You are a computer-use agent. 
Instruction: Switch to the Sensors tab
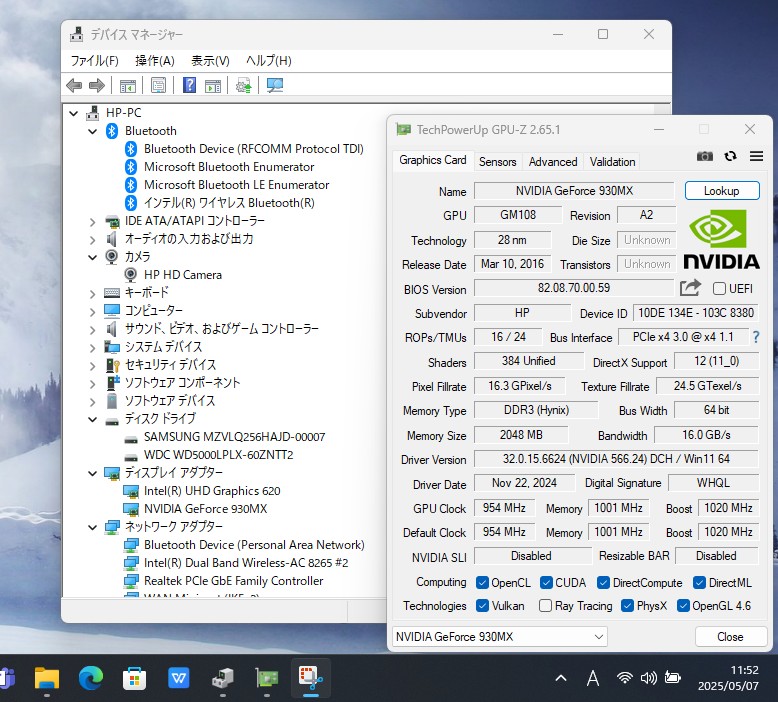click(x=497, y=162)
